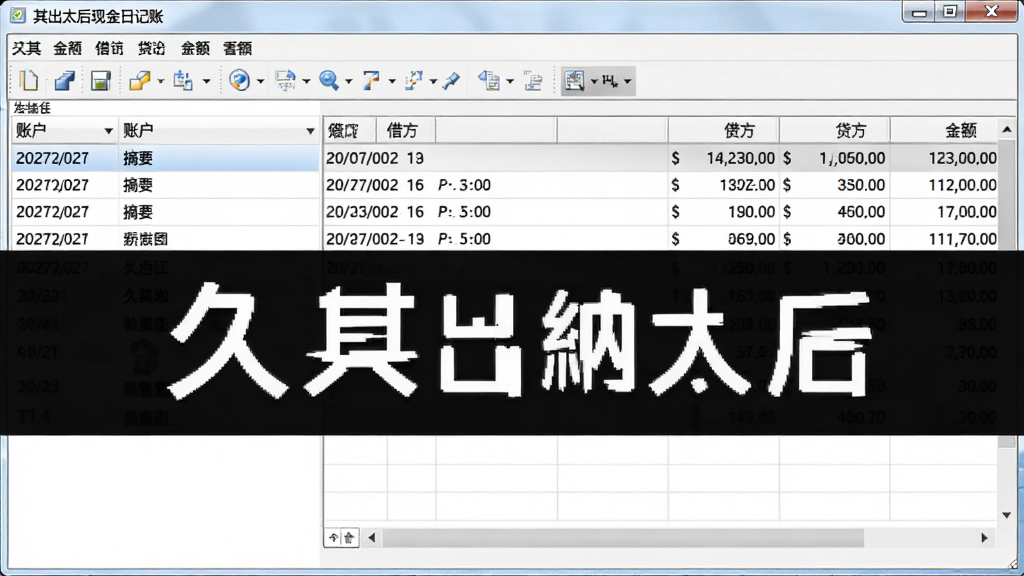Click the left arrow of the horizontal scrollbar
The image size is (1024, 576).
pyautogui.click(x=372, y=537)
